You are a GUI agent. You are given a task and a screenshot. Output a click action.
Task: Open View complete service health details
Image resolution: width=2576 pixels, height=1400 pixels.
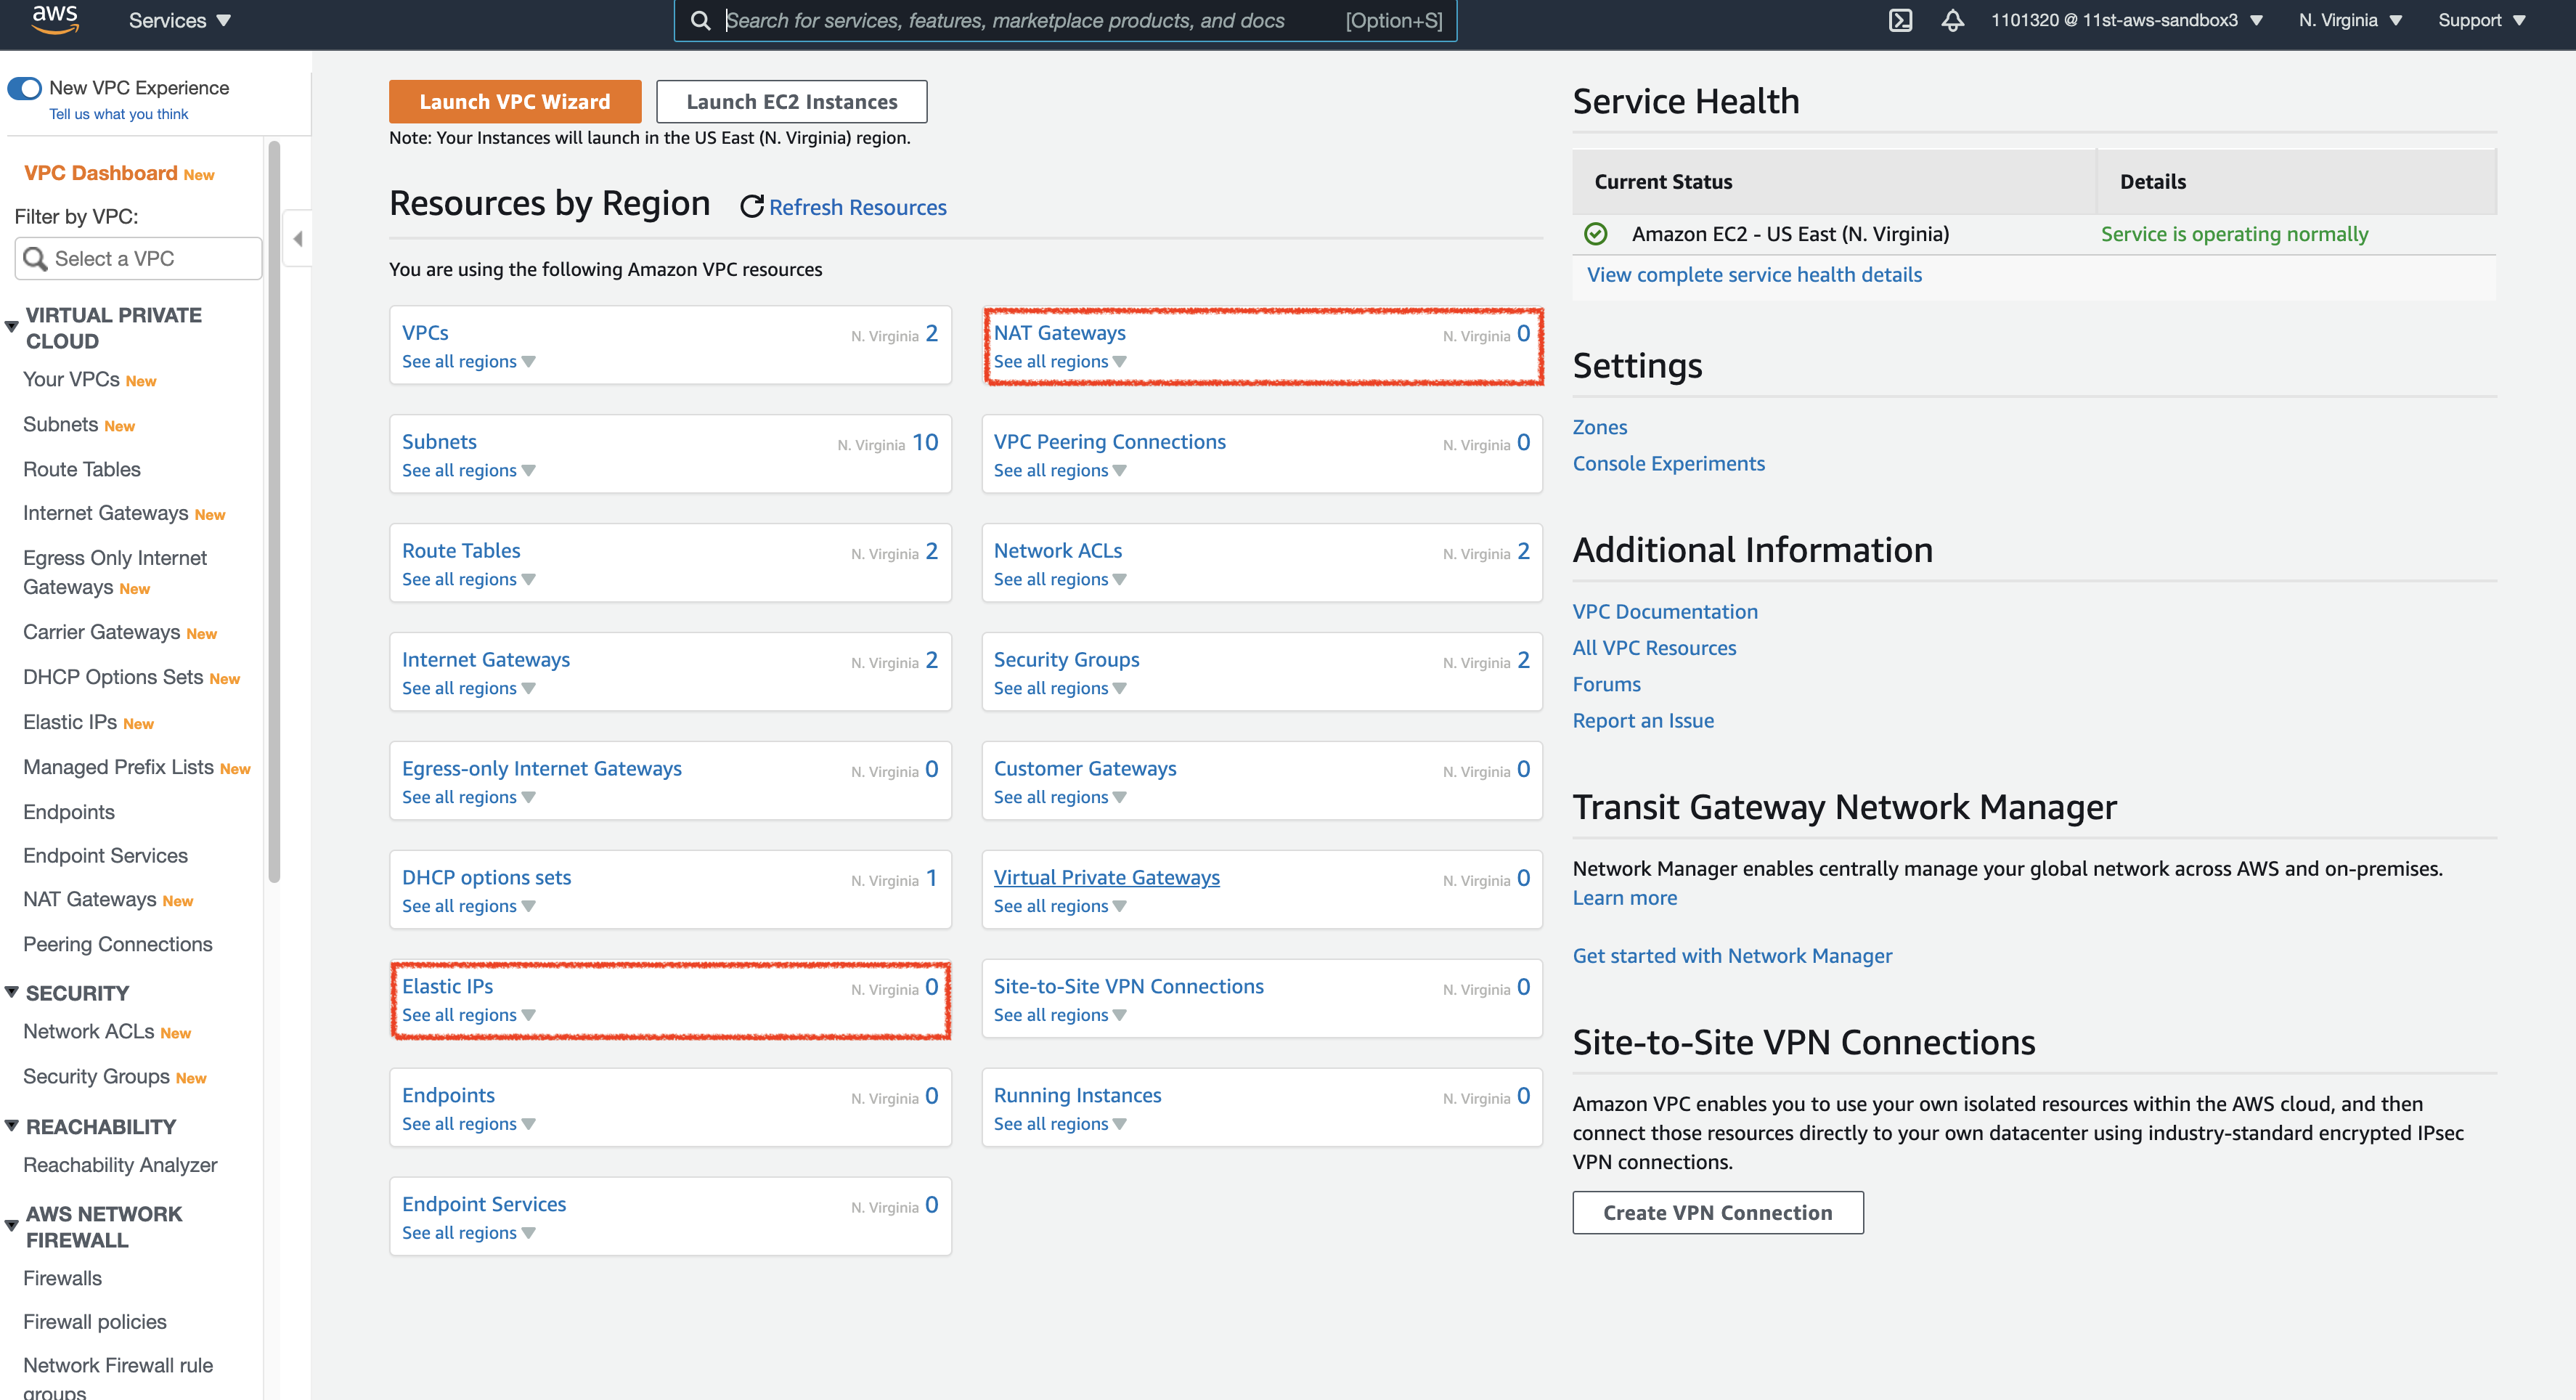(1754, 275)
